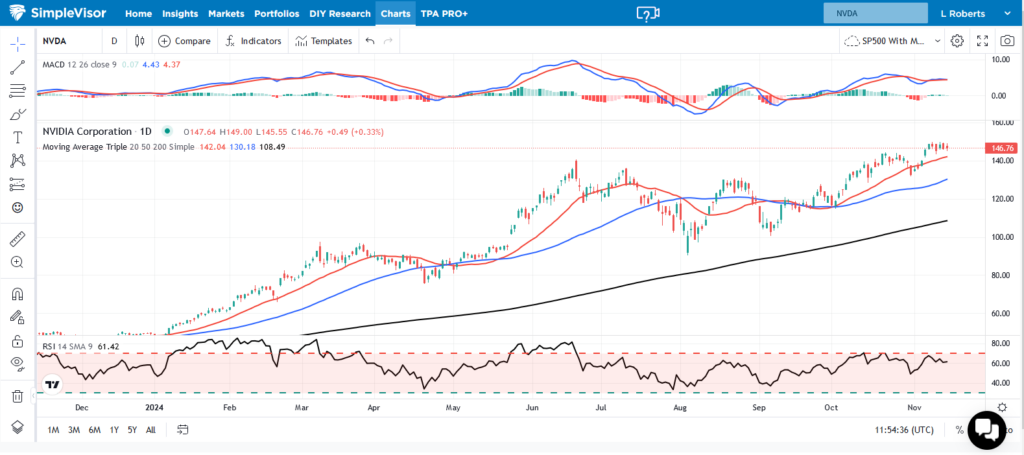
Task: Take a chart snapshot with camera icon
Action: [1007, 41]
